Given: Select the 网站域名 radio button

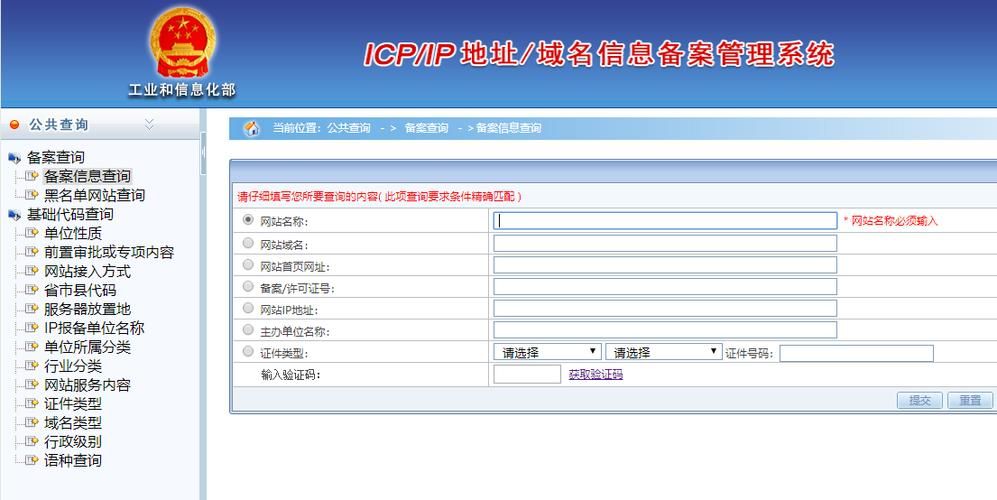Looking at the screenshot, I should click(x=248, y=243).
